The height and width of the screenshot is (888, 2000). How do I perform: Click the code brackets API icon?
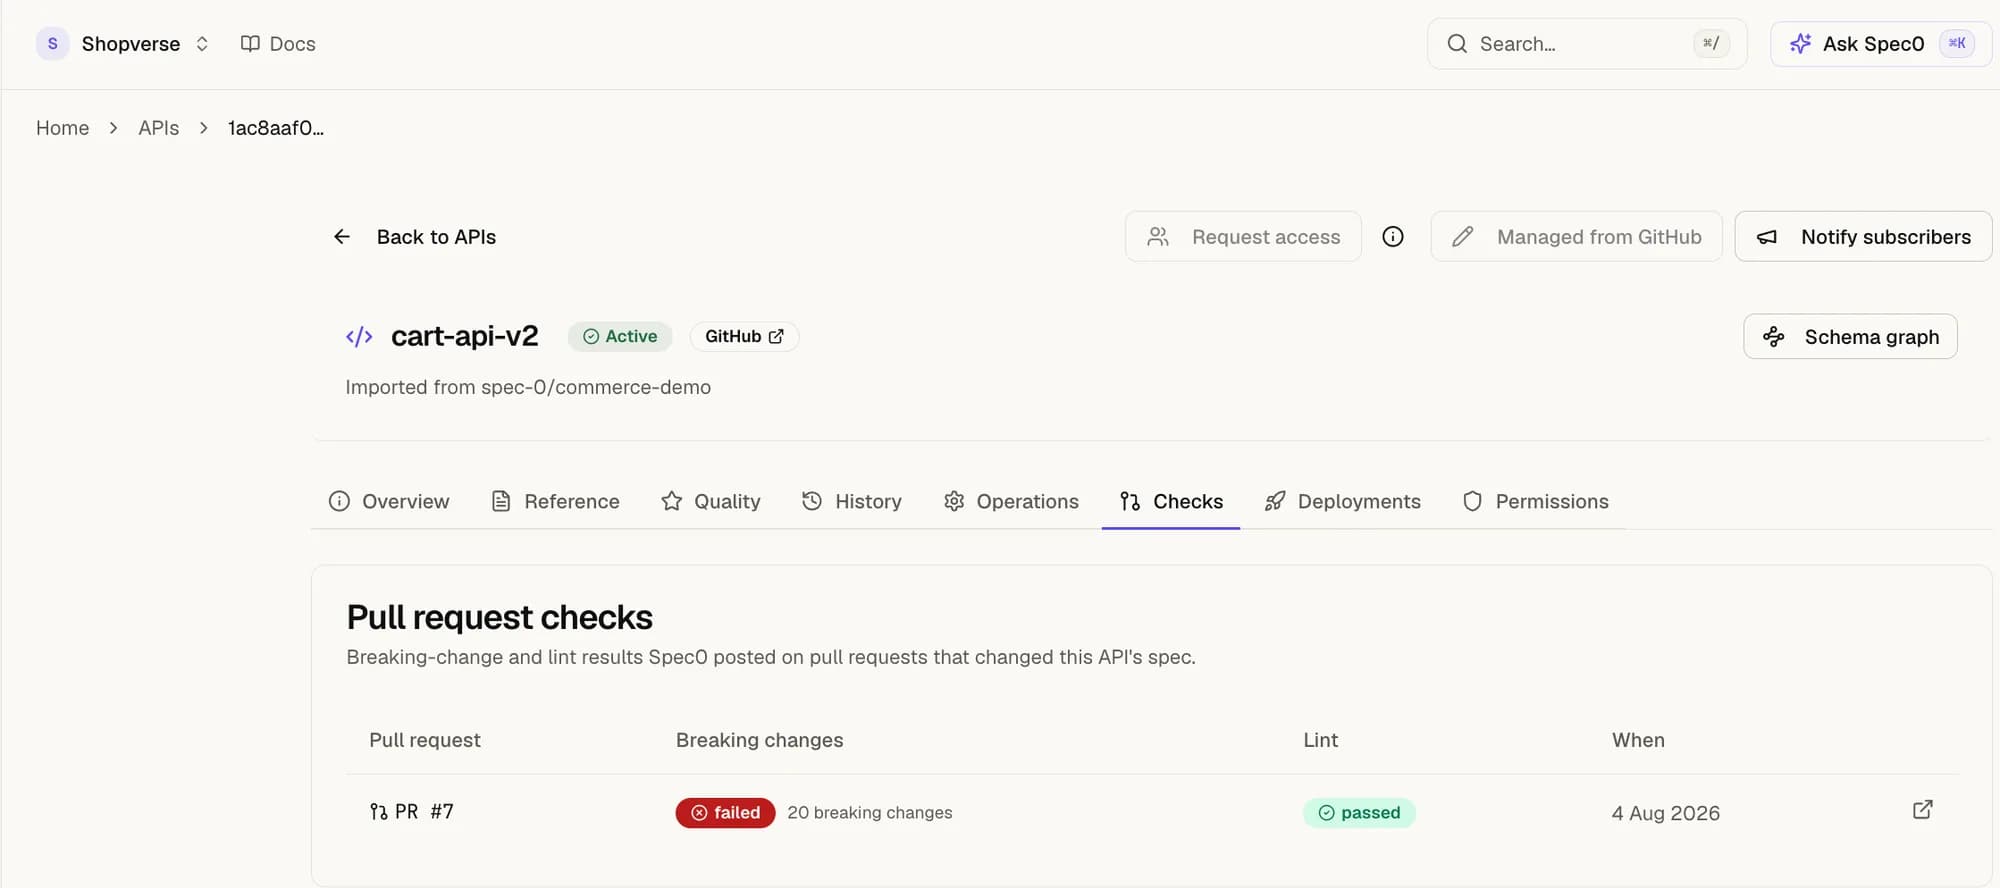coord(359,337)
